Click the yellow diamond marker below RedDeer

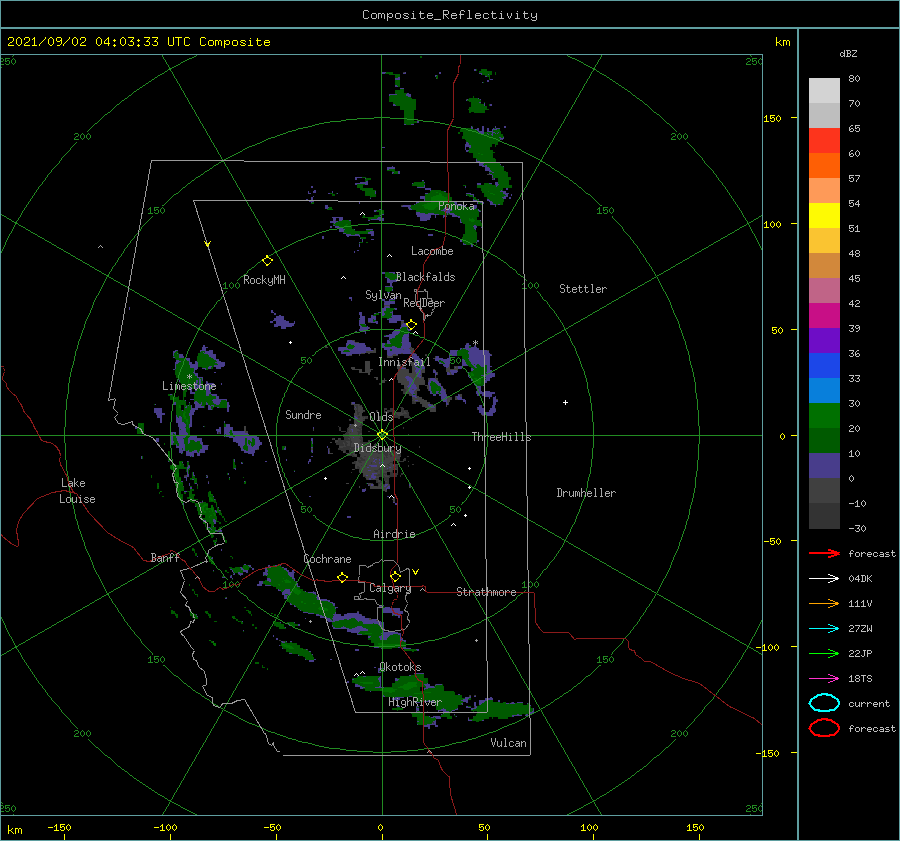pyautogui.click(x=411, y=325)
